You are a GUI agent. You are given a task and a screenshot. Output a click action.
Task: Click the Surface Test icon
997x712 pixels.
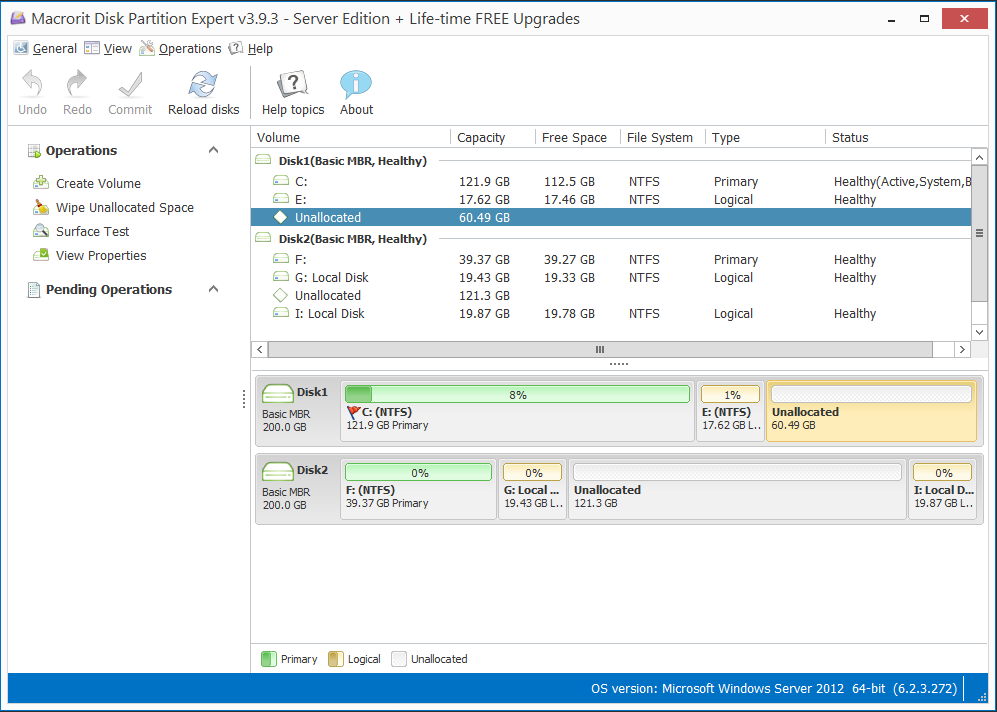[41, 231]
